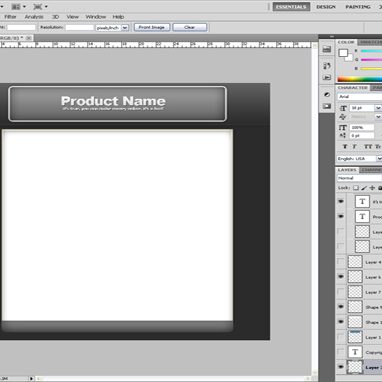Image resolution: width=382 pixels, height=382 pixels.
Task: Open the Adjustments panel icon
Action: coord(327,95)
